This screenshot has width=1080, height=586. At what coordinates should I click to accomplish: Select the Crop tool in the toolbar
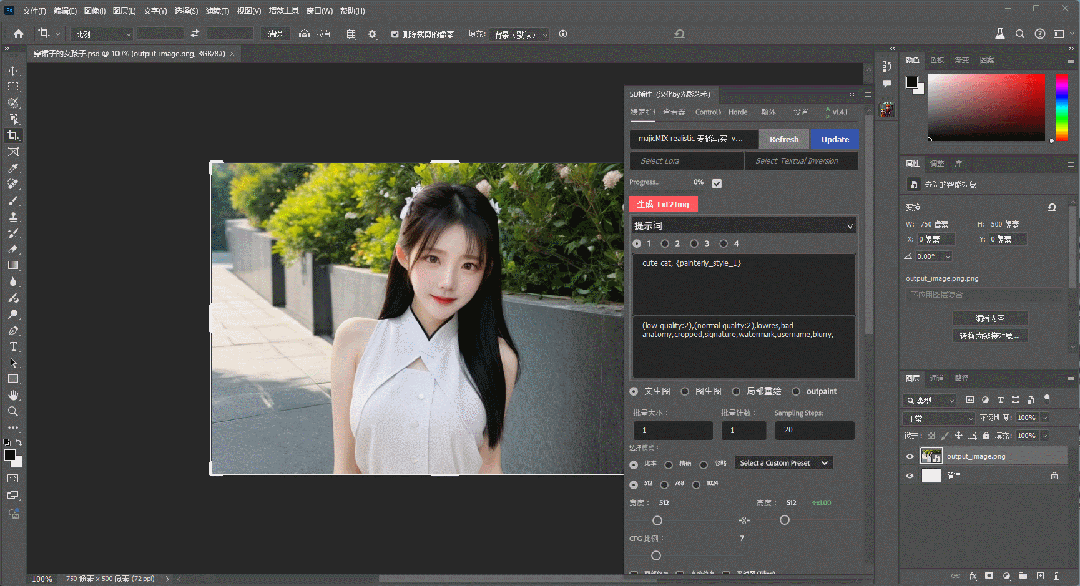tap(14, 135)
